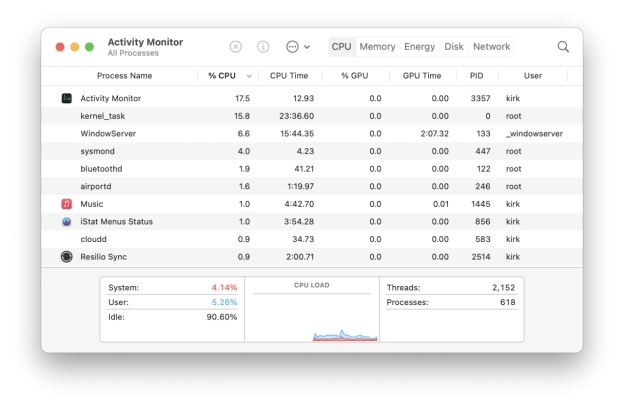
Task: Switch to the Energy tab
Action: (419, 47)
